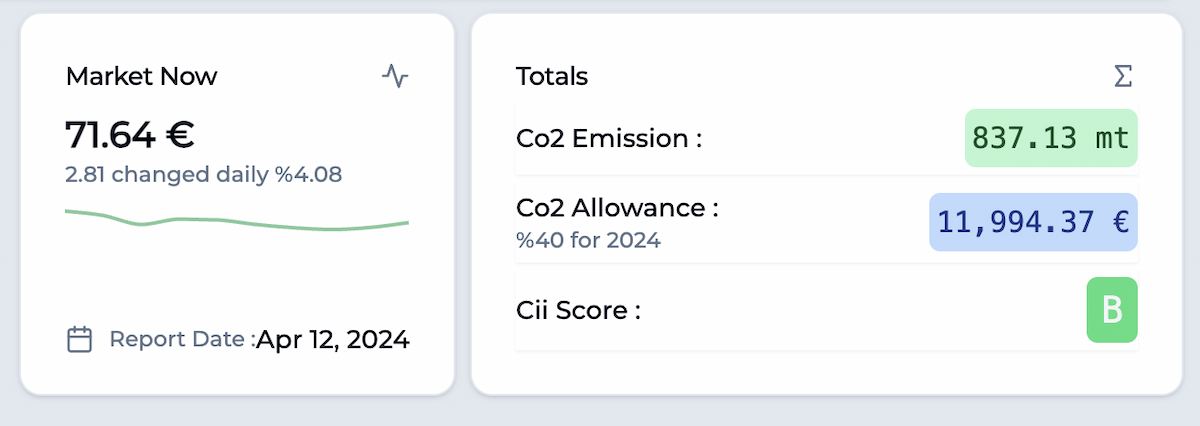
Task: Click the Cii Score row label
Action: [578, 310]
